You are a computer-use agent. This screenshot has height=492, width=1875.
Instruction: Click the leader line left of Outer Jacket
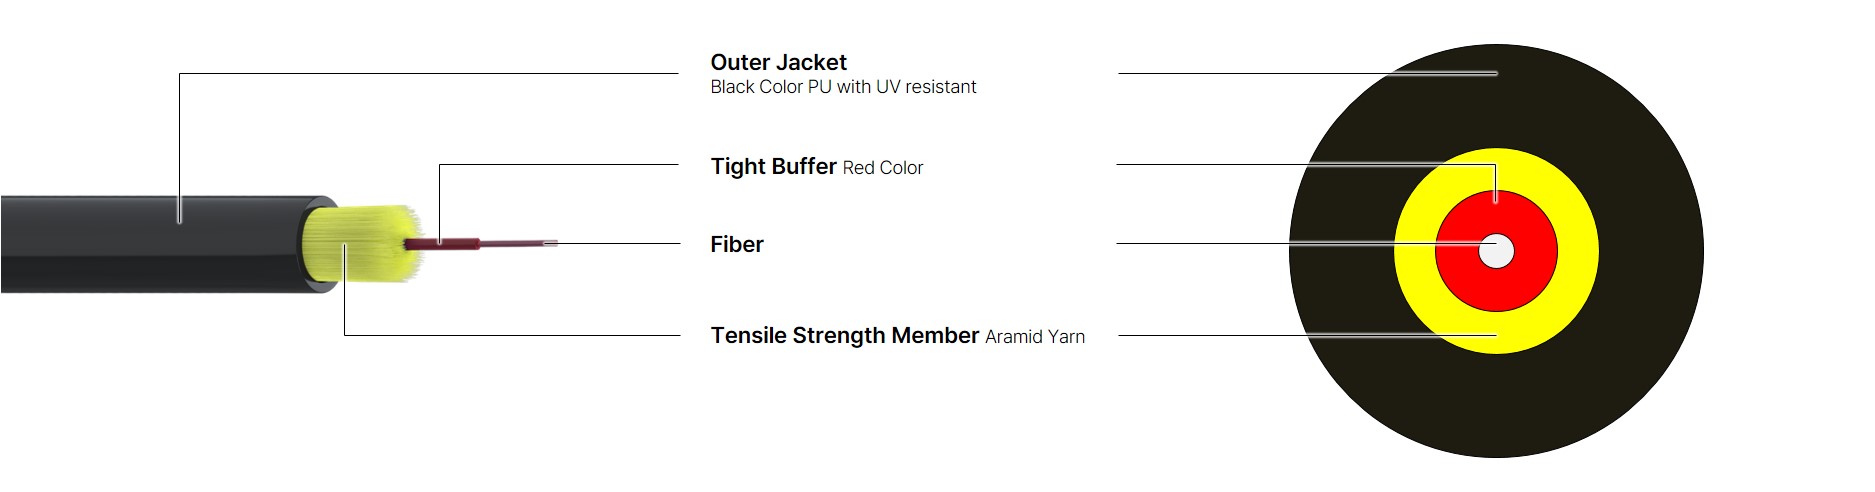tap(430, 73)
